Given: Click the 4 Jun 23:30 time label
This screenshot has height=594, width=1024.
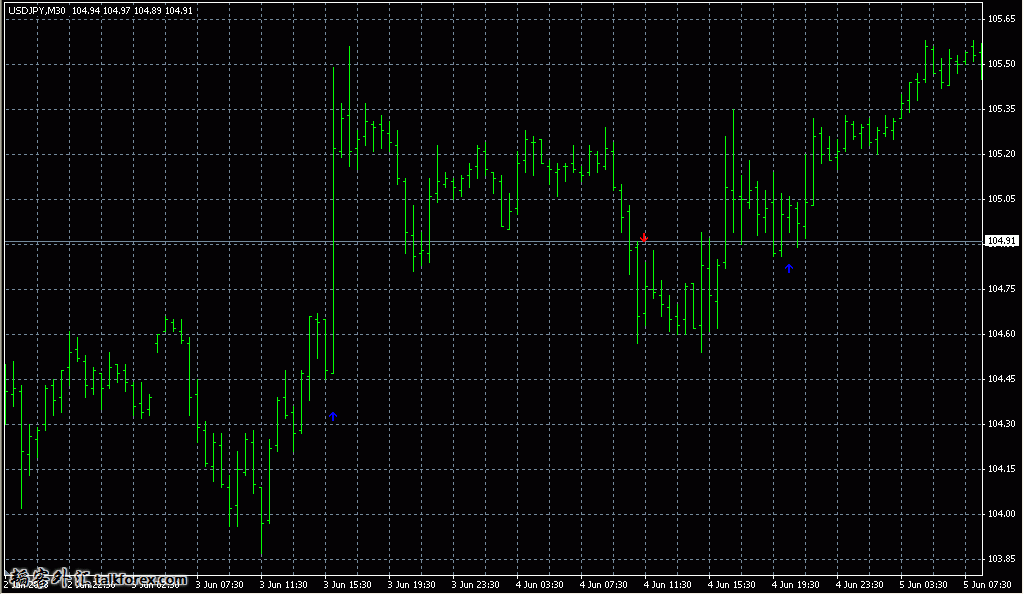Looking at the screenshot, I should (x=861, y=584).
